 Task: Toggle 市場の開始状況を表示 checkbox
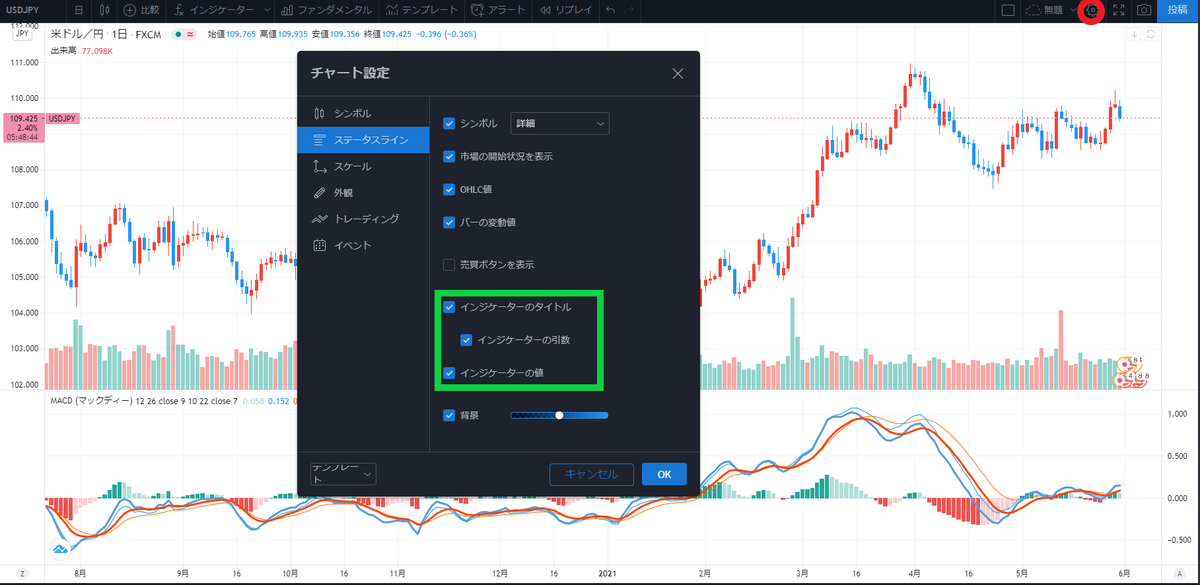click(449, 157)
